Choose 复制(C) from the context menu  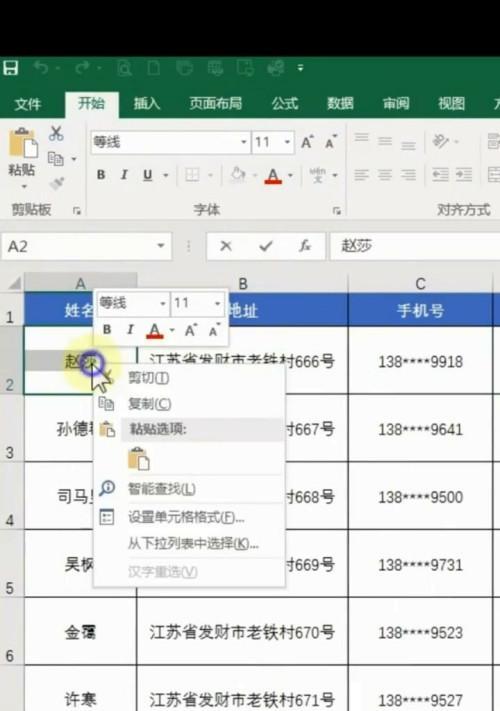(x=150, y=404)
